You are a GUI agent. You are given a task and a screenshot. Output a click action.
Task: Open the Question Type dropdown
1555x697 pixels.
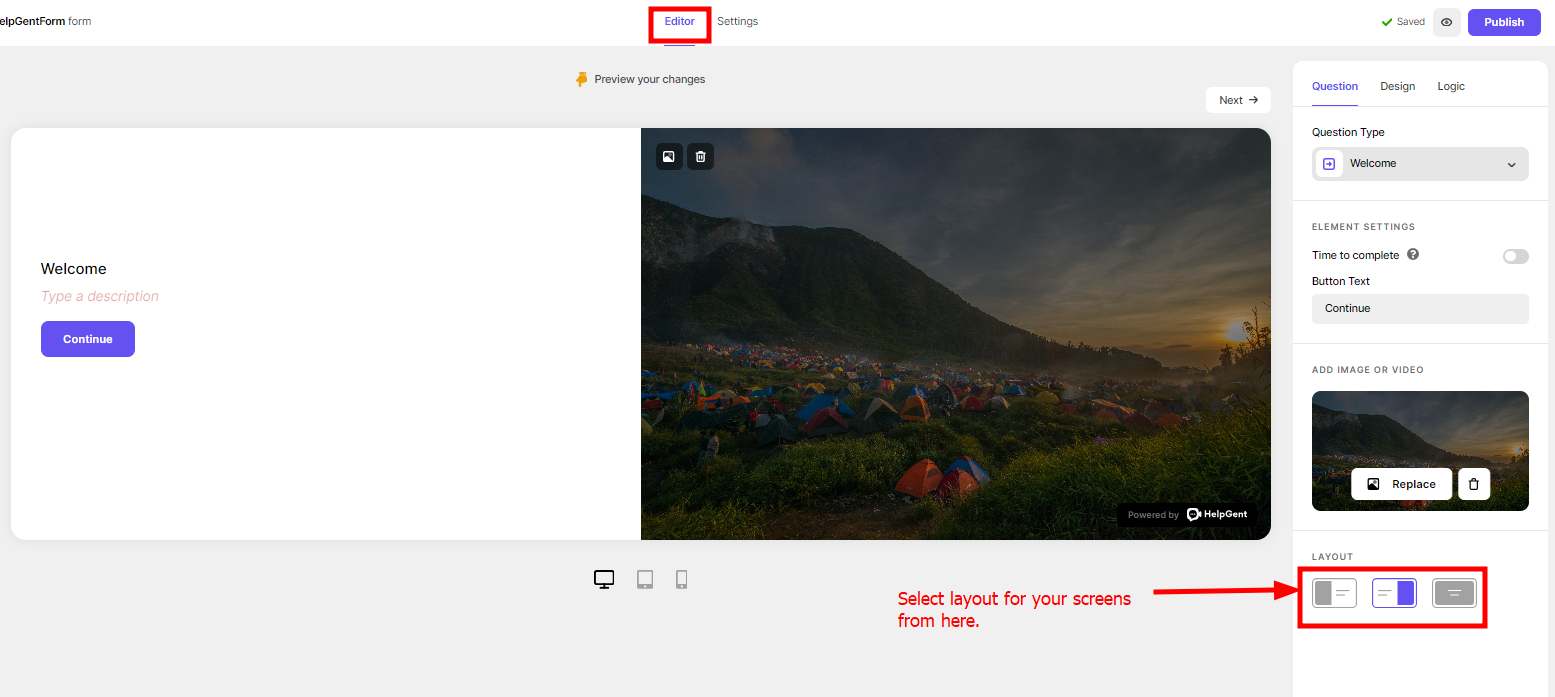coord(1420,164)
